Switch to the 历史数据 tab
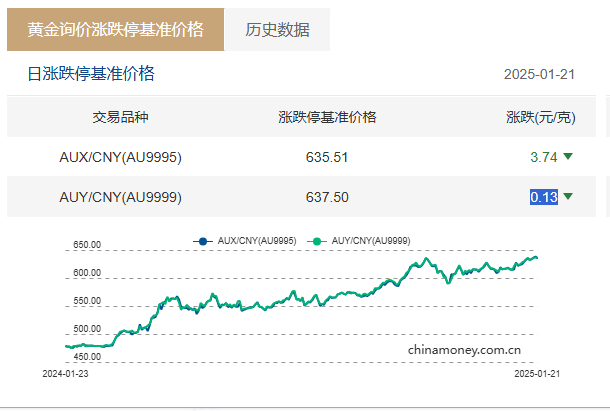Viewport: 610px width, 411px height. click(x=277, y=30)
